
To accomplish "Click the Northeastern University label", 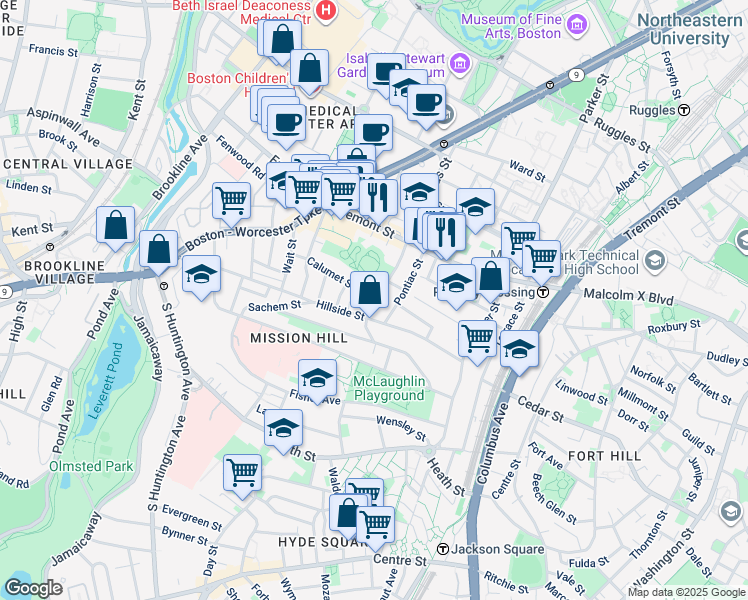I will tap(689, 29).
